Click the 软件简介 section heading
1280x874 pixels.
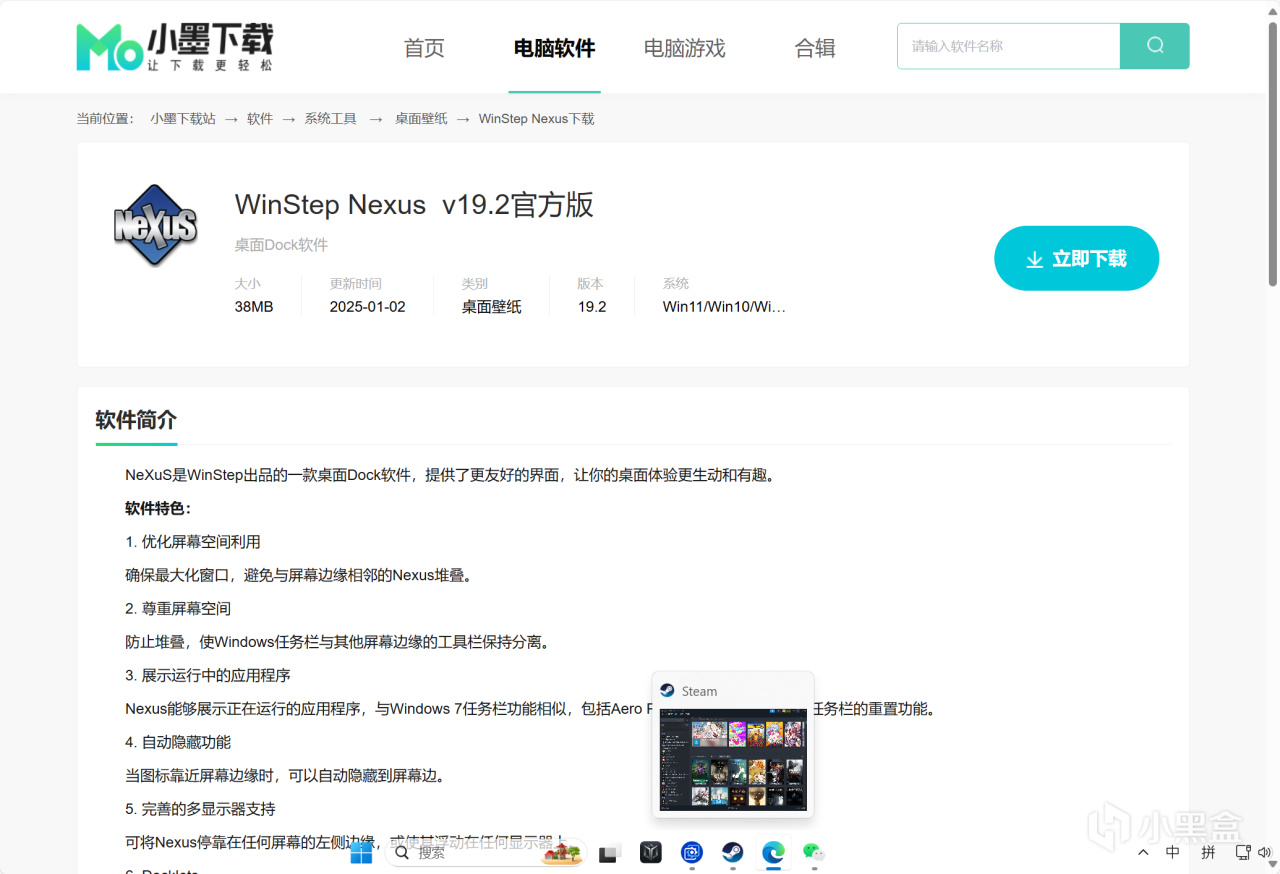tap(136, 420)
